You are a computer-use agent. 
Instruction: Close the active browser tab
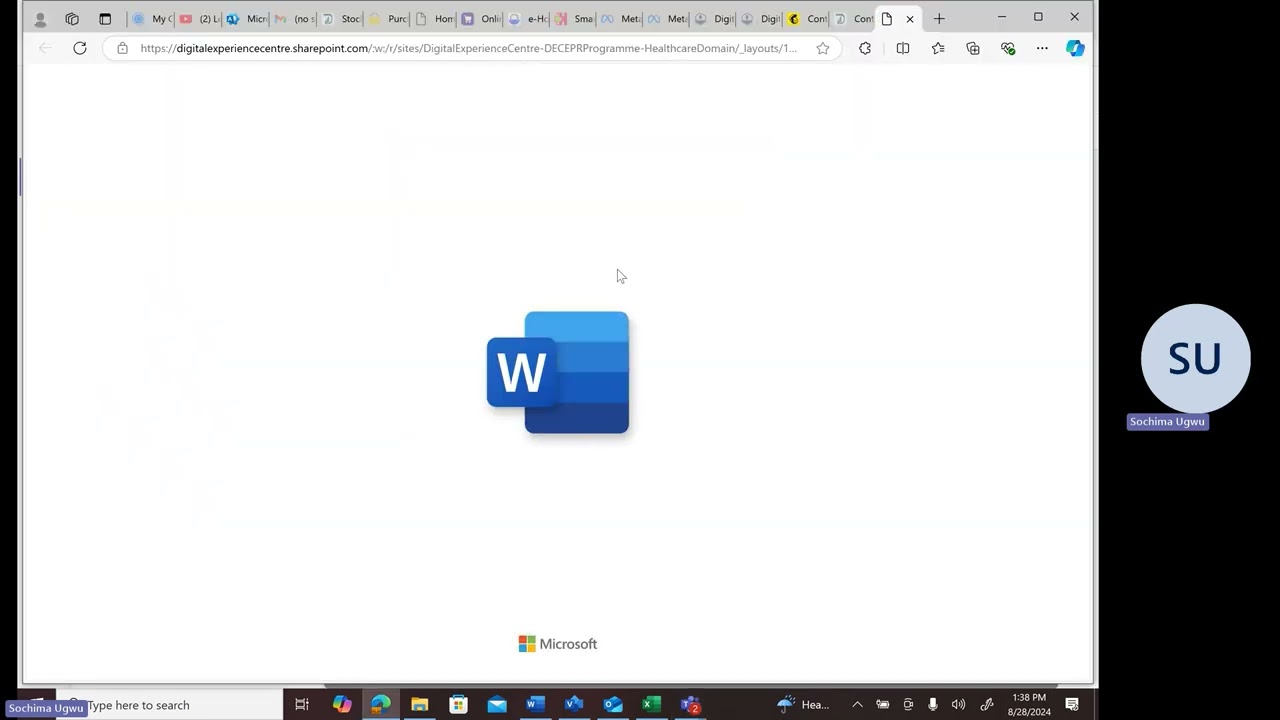pyautogui.click(x=910, y=19)
